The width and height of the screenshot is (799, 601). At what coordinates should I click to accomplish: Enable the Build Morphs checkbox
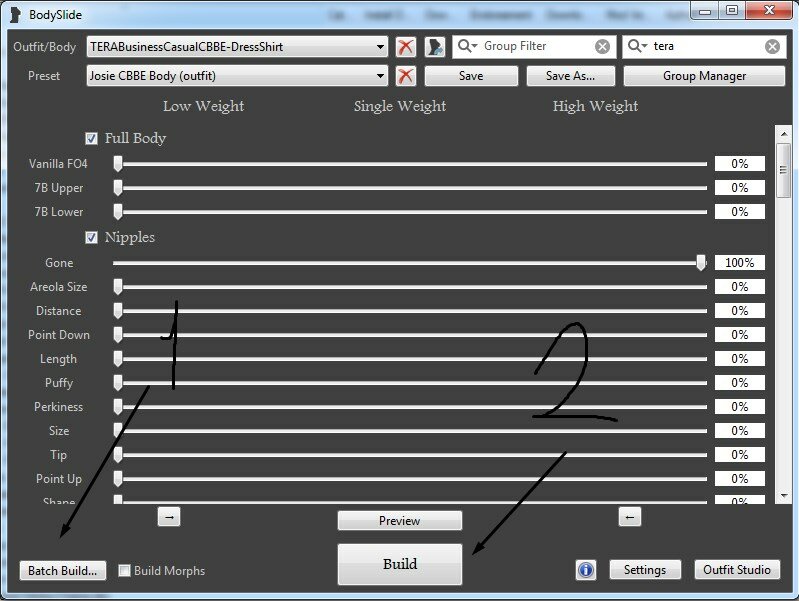click(x=124, y=570)
